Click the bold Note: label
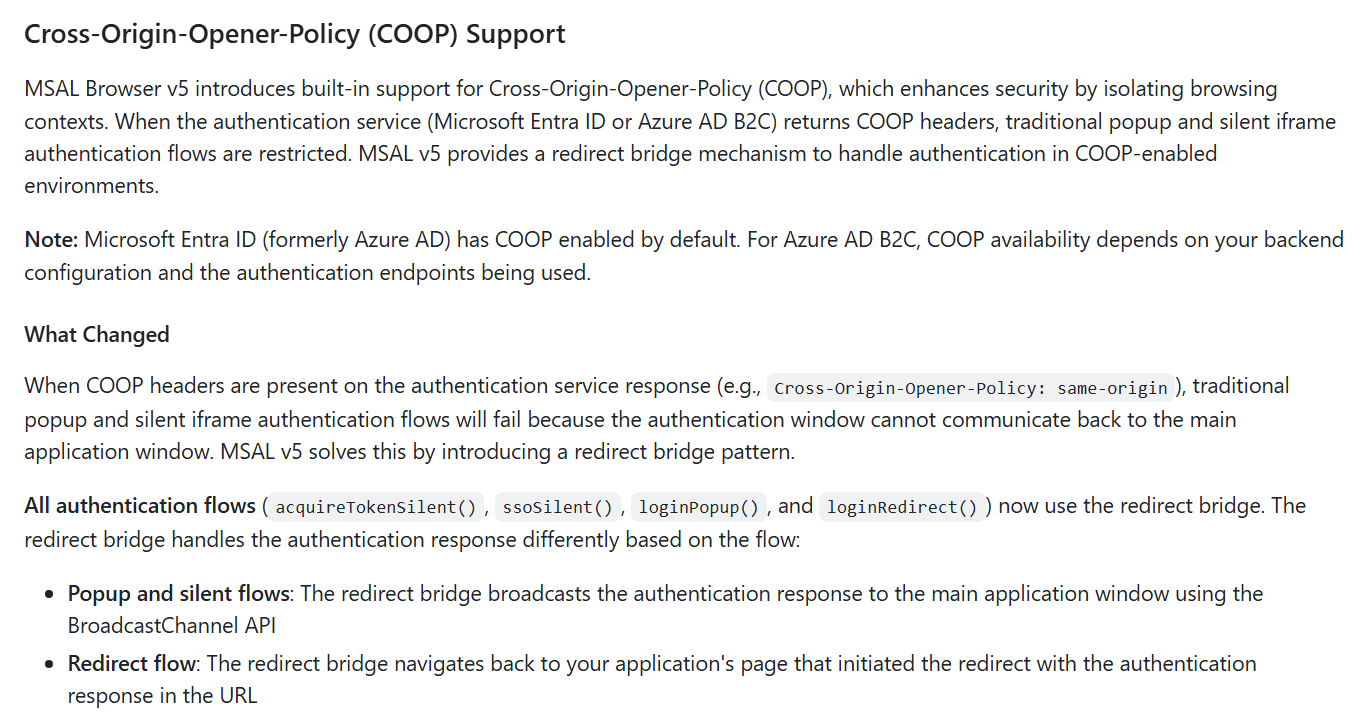The height and width of the screenshot is (722, 1364). (51, 240)
